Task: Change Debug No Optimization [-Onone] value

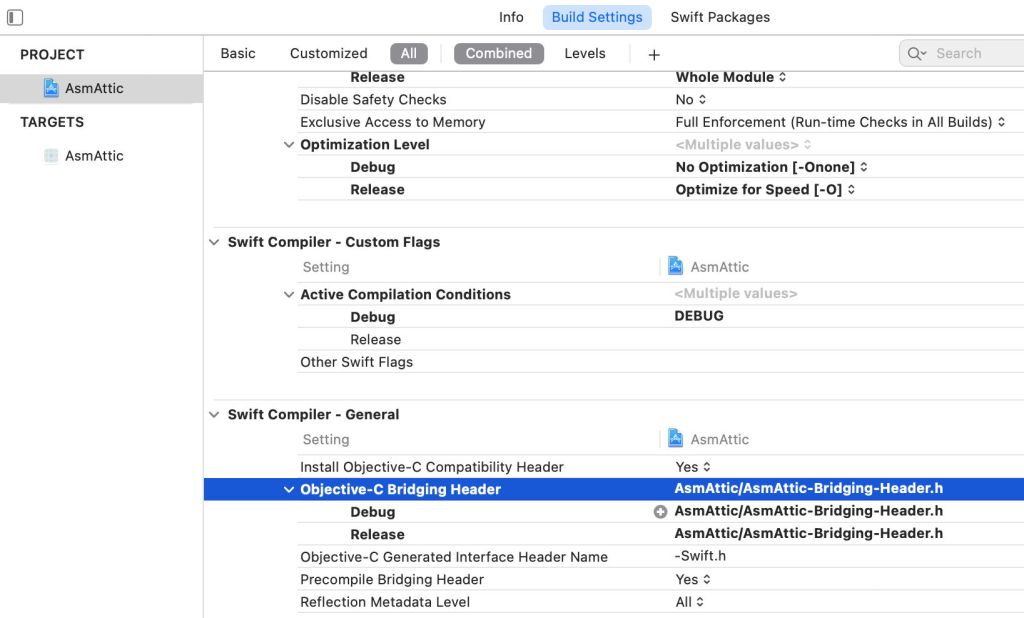Action: tap(771, 167)
